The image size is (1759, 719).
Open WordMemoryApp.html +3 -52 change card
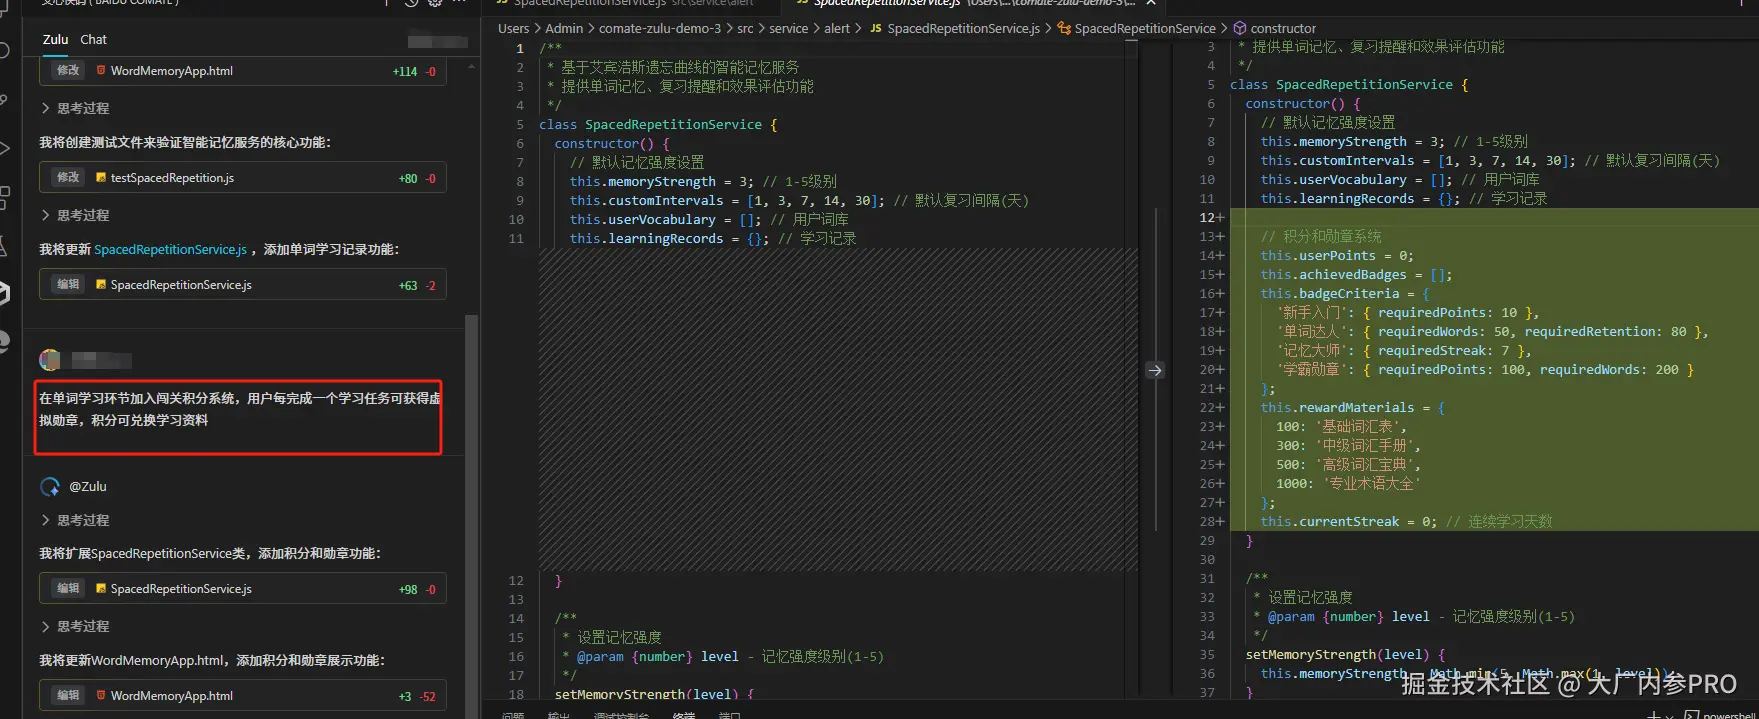243,696
